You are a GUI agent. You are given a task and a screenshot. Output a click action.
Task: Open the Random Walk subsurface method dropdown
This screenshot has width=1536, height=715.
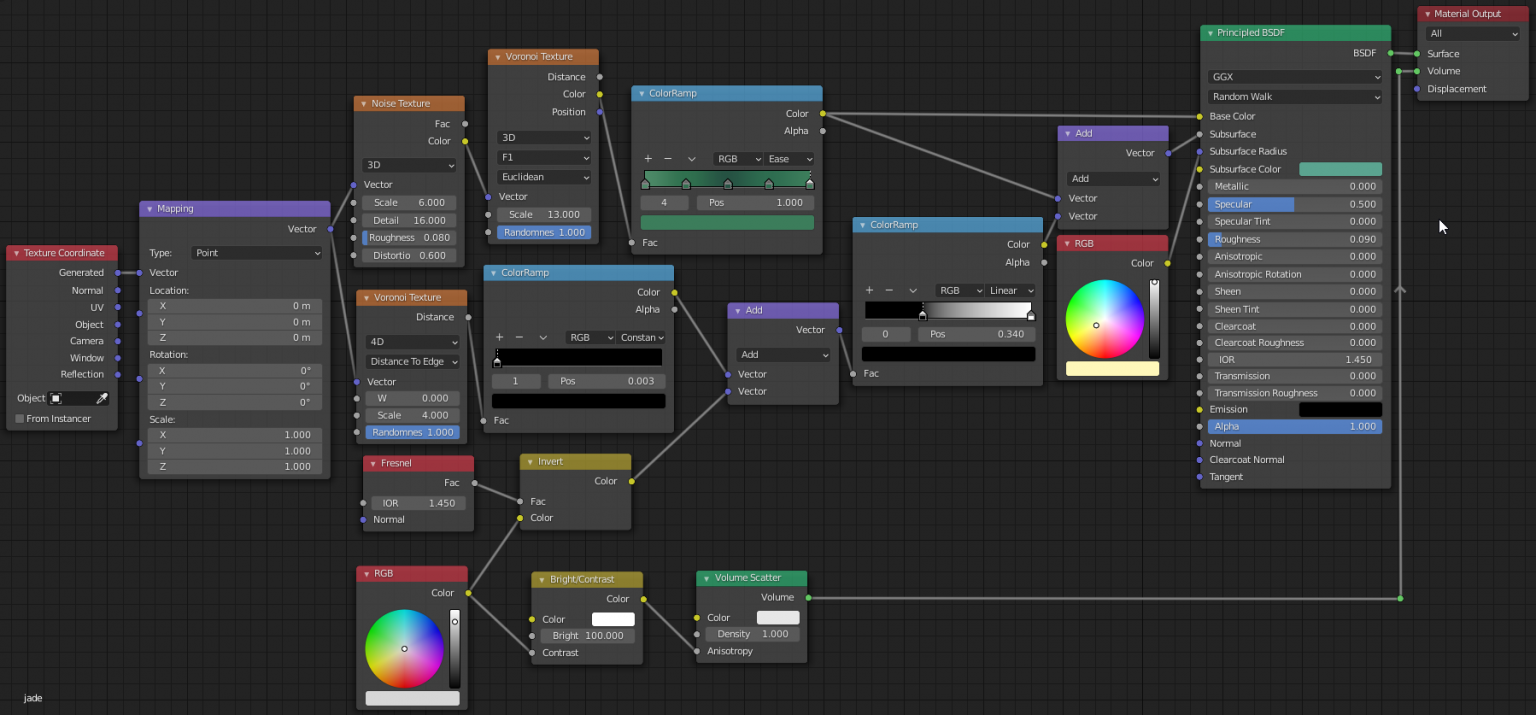(1294, 96)
